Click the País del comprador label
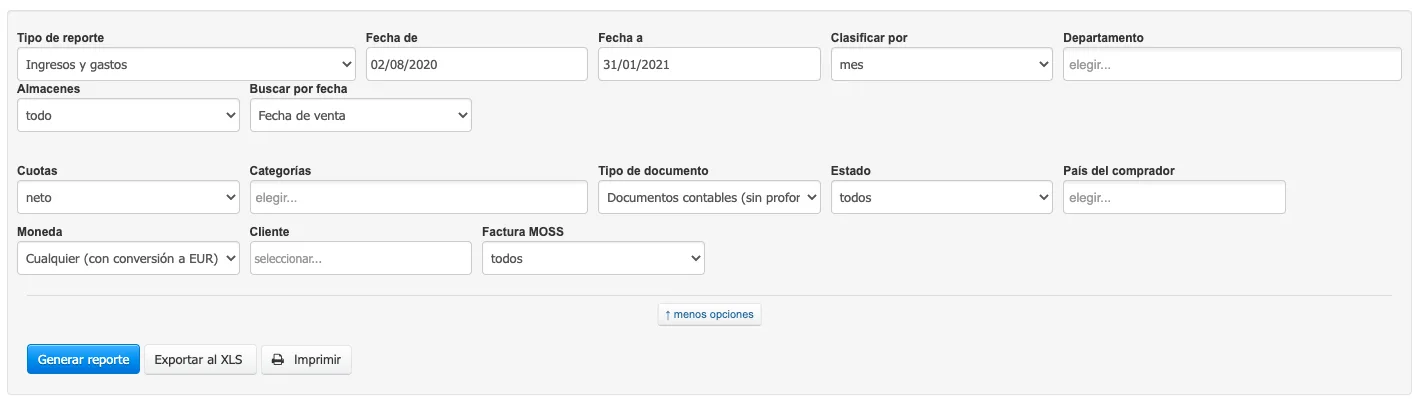 1119,171
